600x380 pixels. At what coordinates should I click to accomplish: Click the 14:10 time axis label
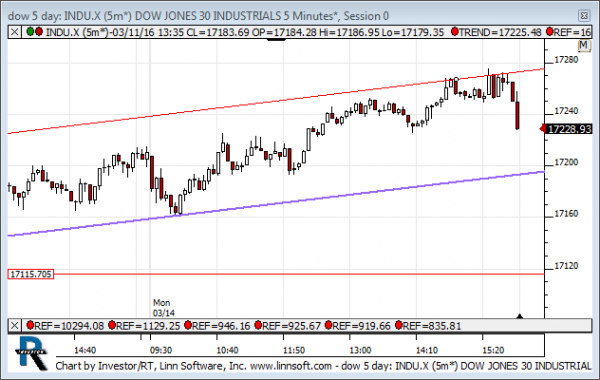427,350
